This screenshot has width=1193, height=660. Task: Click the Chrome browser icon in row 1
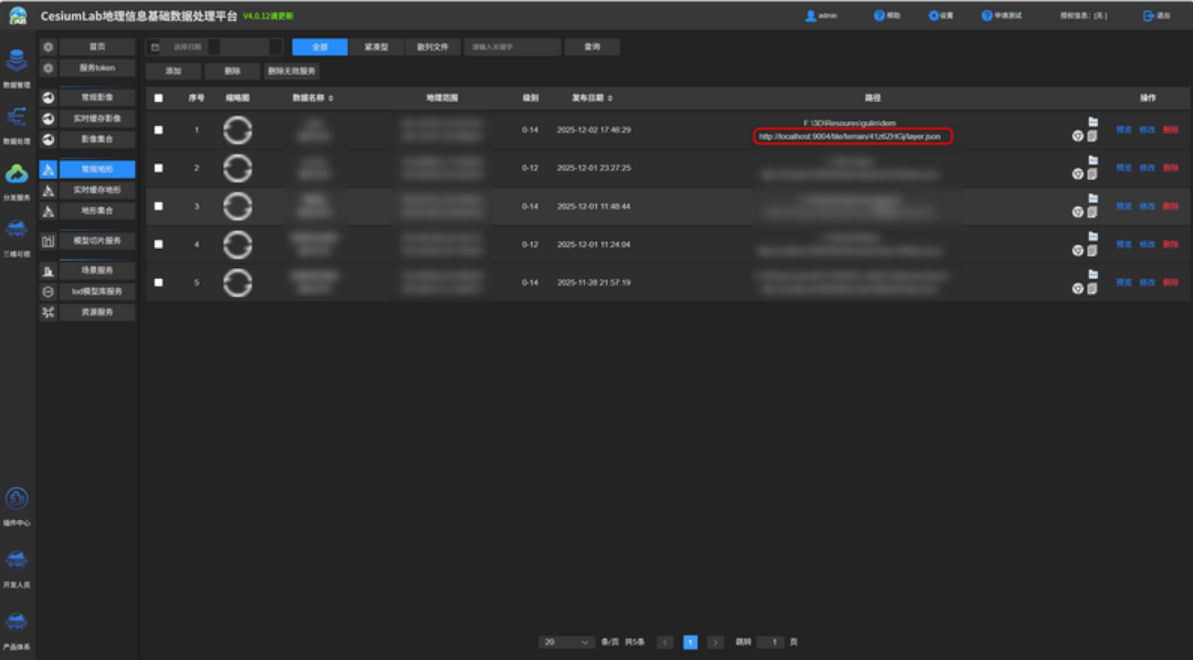(x=1077, y=136)
